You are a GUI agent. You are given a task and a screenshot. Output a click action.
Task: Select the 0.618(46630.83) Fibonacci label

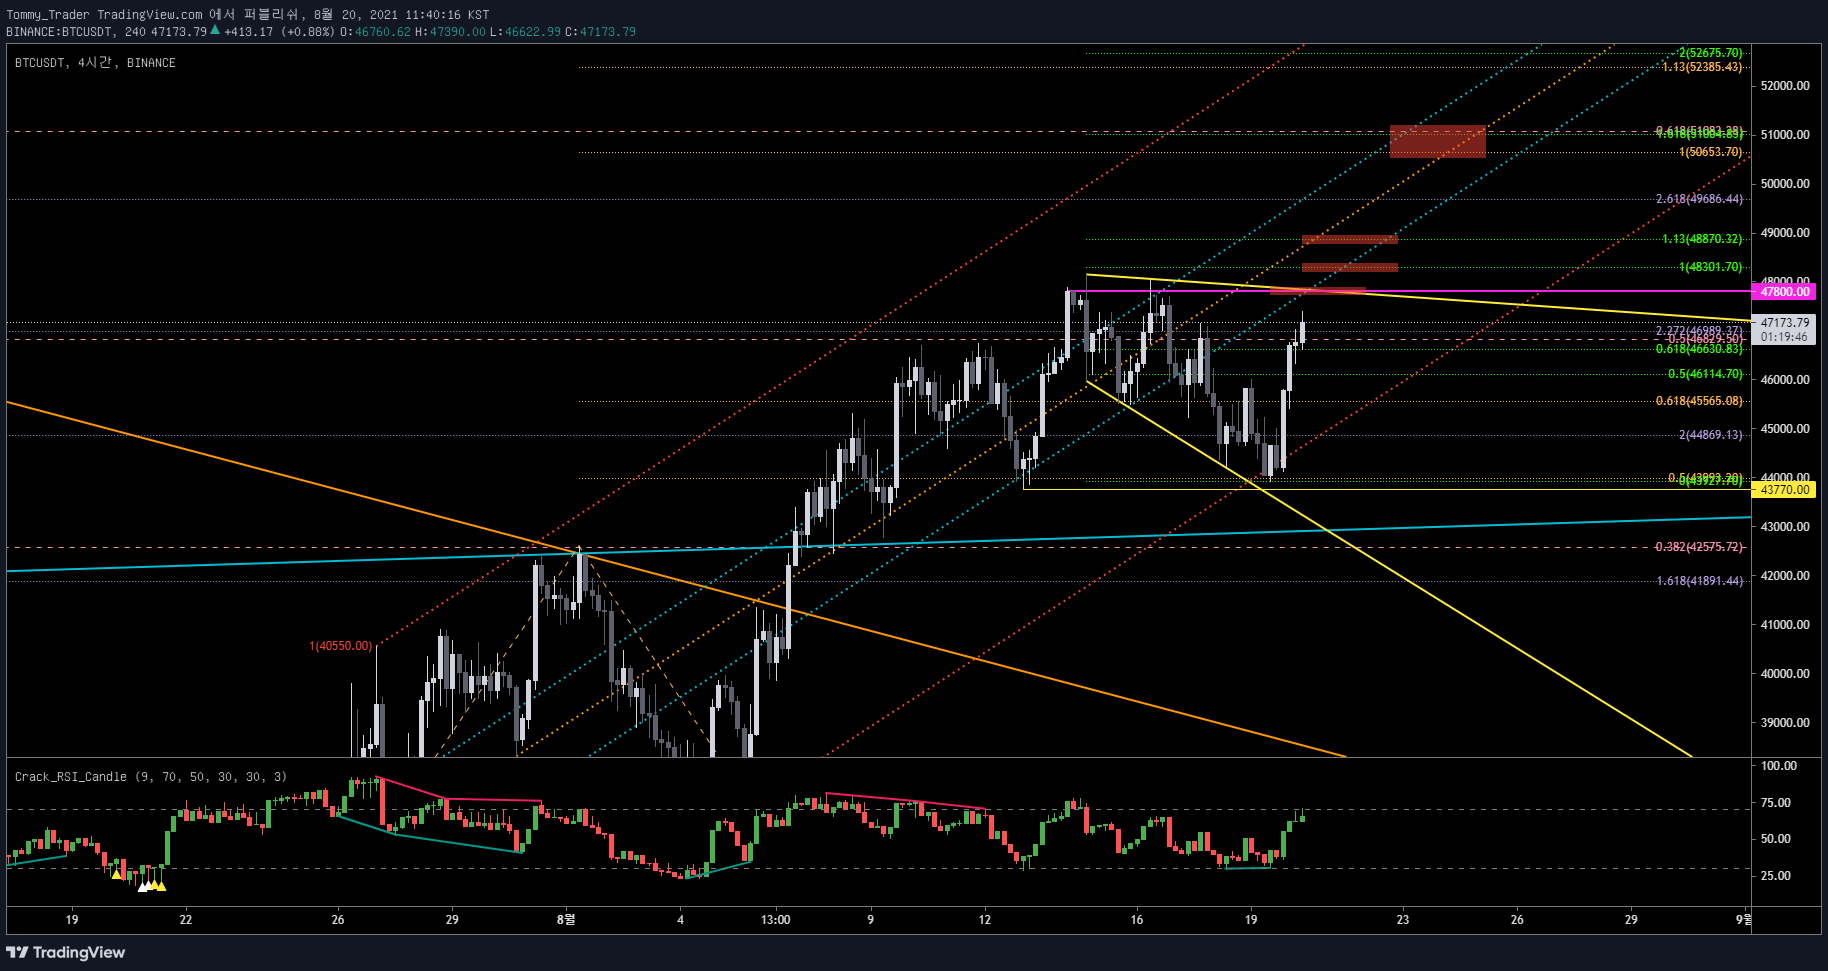pyautogui.click(x=1699, y=349)
